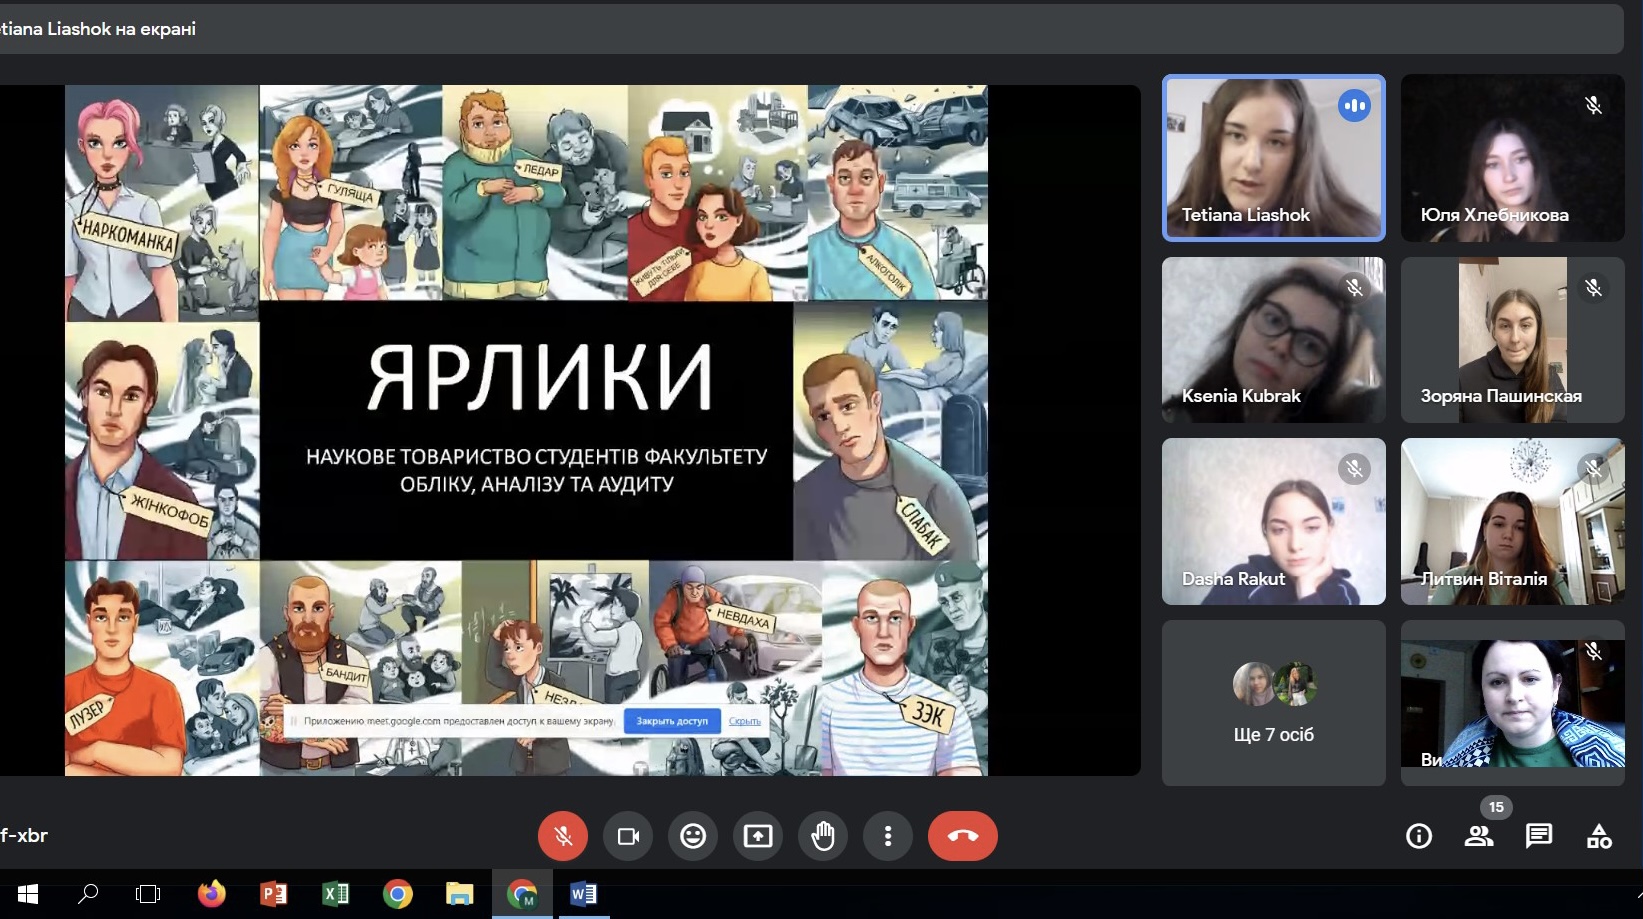This screenshot has height=919, width=1643.
Task: Open PowerPoint from taskbar
Action: point(273,894)
